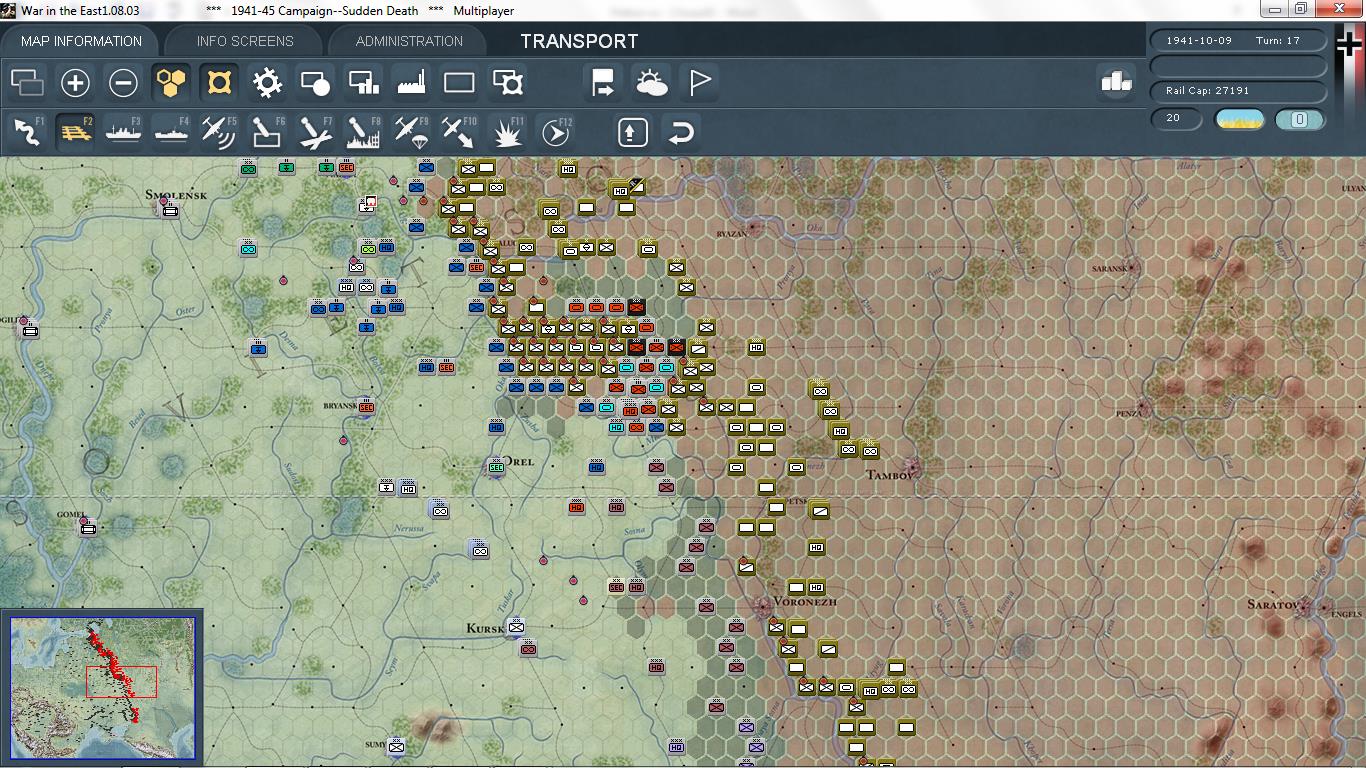Screen dimensions: 1366x768
Task: Switch to MAP INFORMATION tab
Action: pyautogui.click(x=81, y=41)
